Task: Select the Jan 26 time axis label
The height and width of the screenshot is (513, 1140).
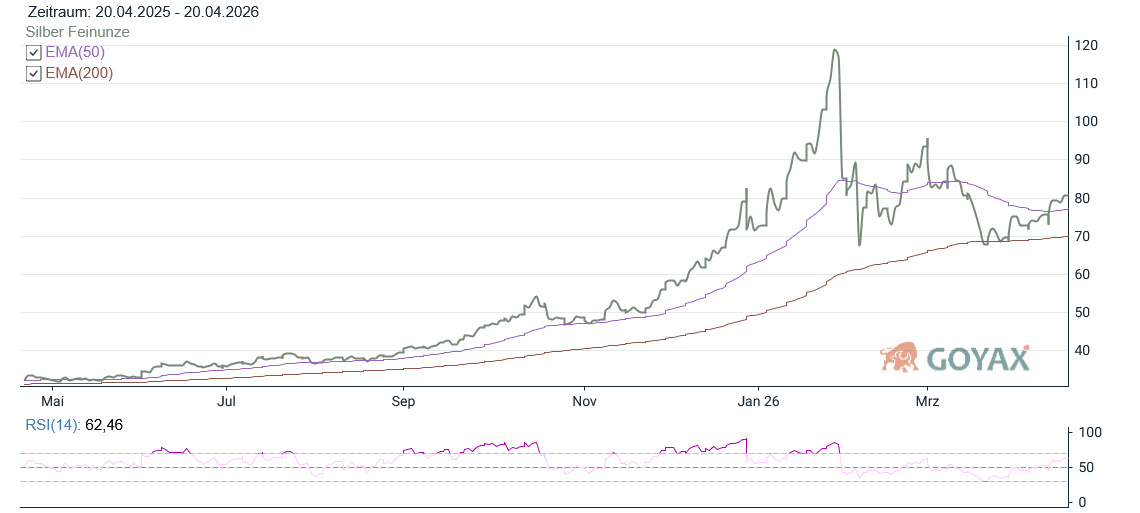Action: pos(758,401)
